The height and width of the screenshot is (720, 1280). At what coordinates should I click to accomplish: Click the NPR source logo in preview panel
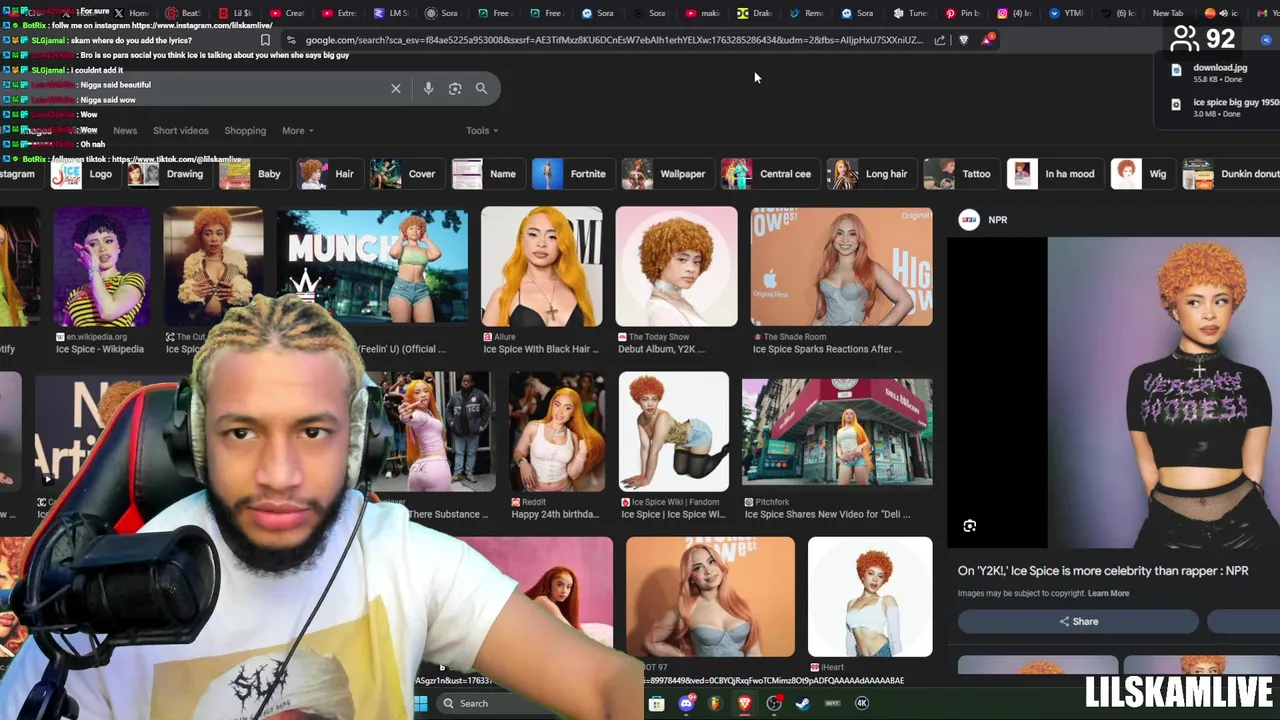tap(968, 220)
